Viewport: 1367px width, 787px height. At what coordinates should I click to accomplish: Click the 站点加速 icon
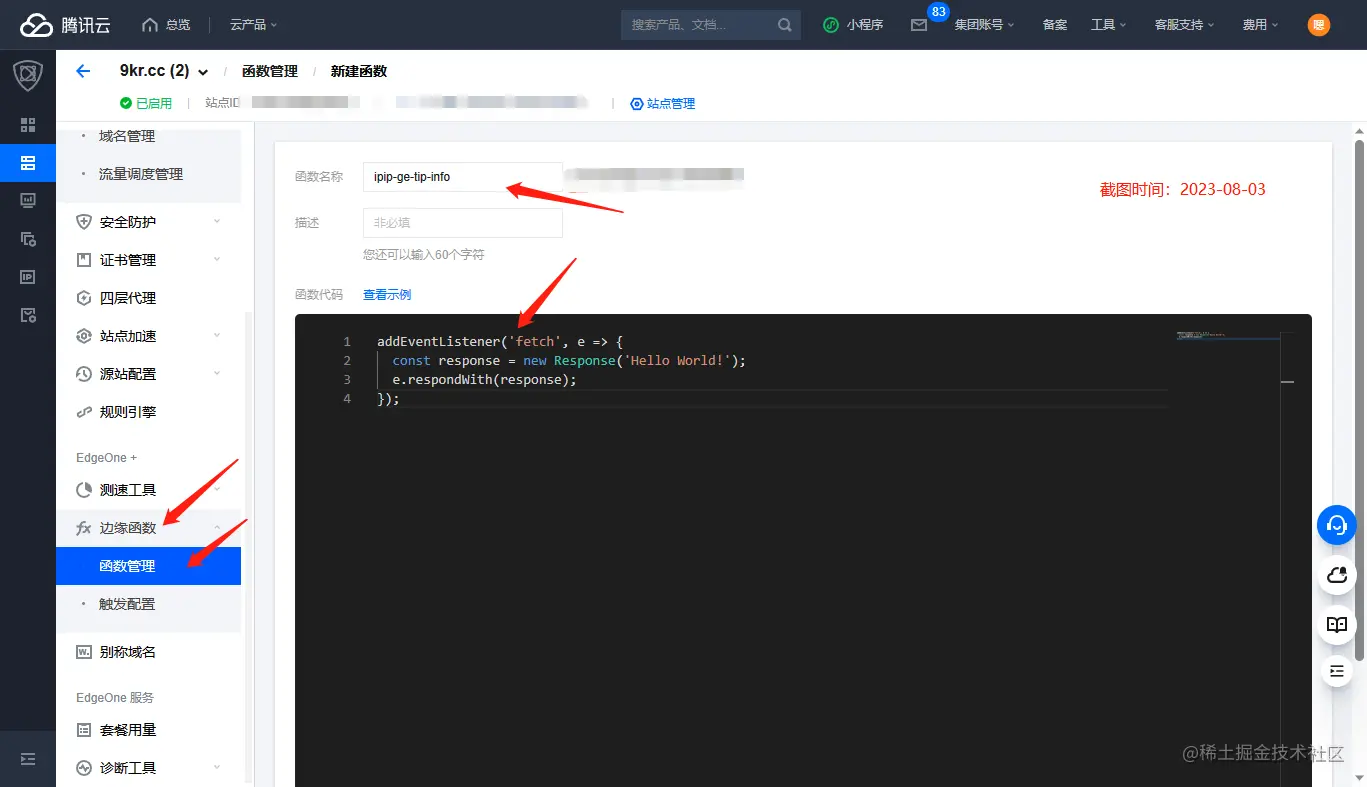click(x=84, y=336)
